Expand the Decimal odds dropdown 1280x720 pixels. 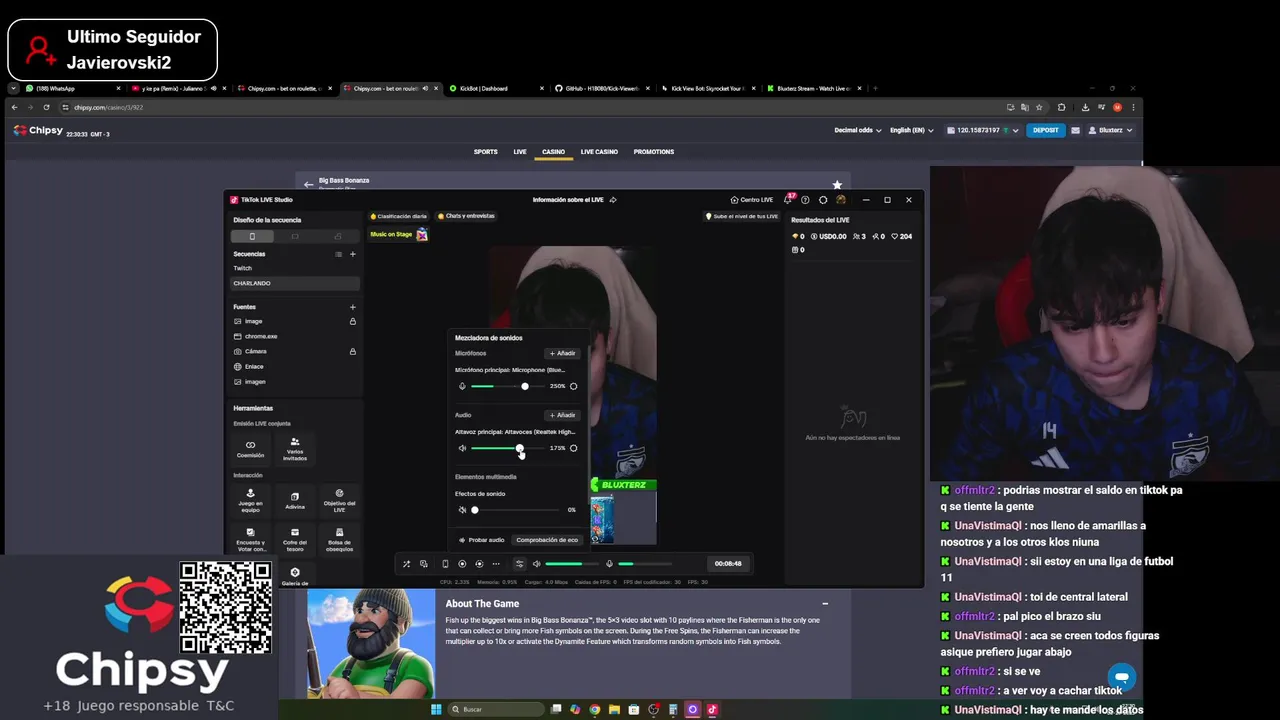coord(858,130)
